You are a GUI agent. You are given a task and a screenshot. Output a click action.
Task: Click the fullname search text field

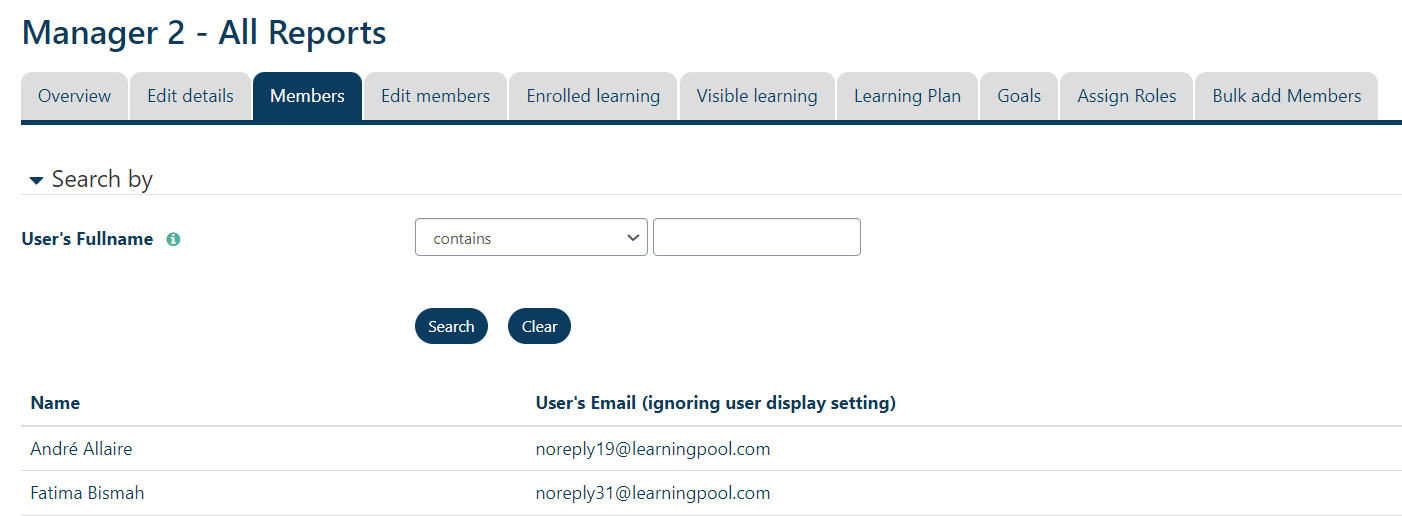[x=756, y=238]
